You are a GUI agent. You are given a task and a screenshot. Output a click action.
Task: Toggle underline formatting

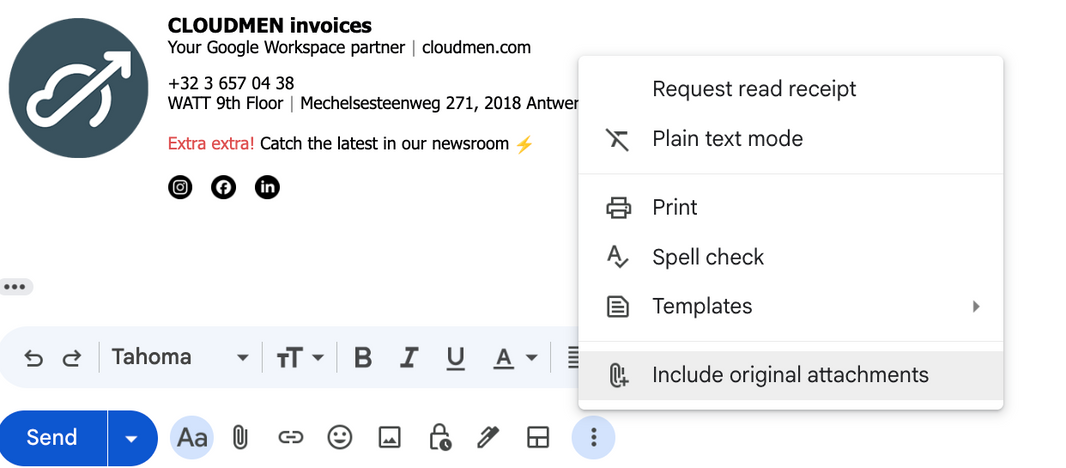455,358
